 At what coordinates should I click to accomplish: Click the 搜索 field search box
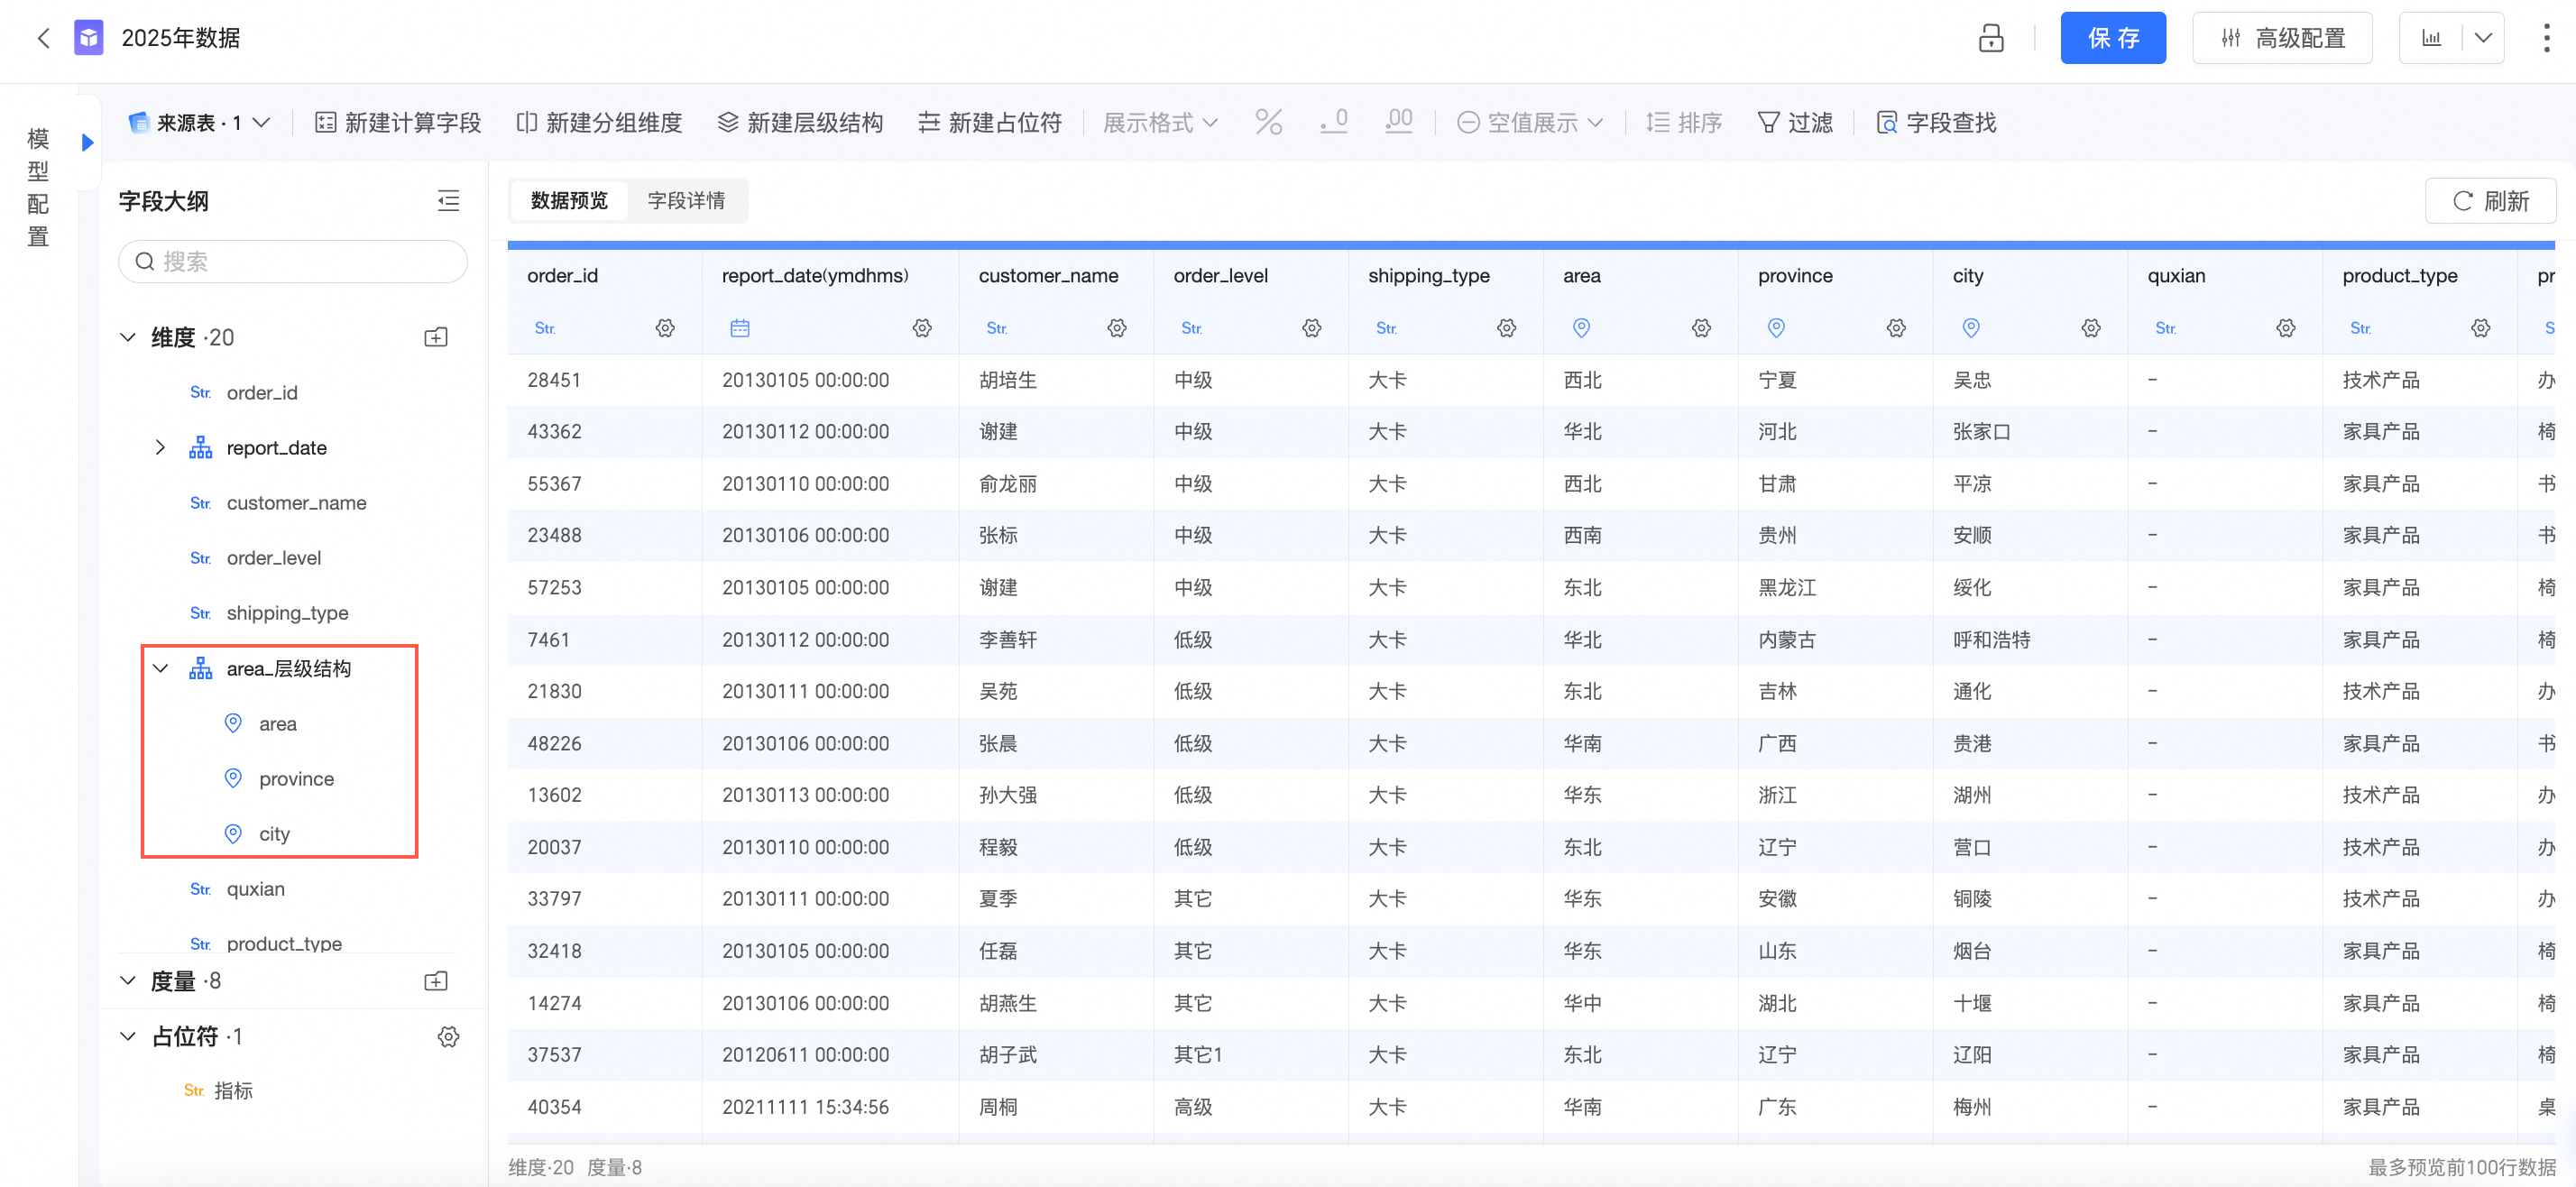293,261
